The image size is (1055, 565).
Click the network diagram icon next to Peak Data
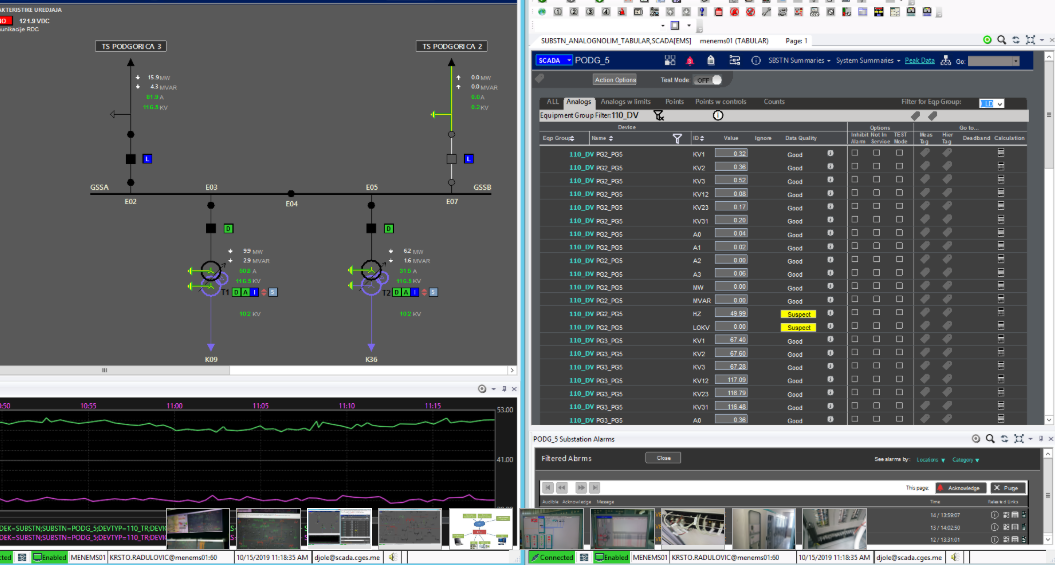pos(946,61)
